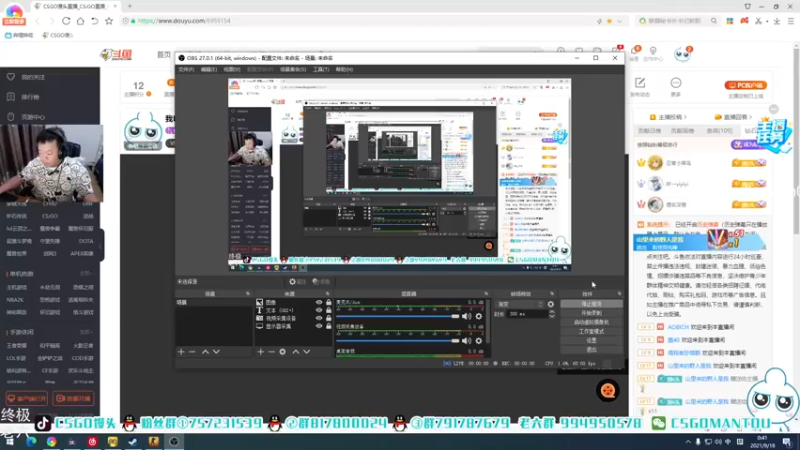
Task: Pop out the scenes dock panel icon
Action: (248, 294)
